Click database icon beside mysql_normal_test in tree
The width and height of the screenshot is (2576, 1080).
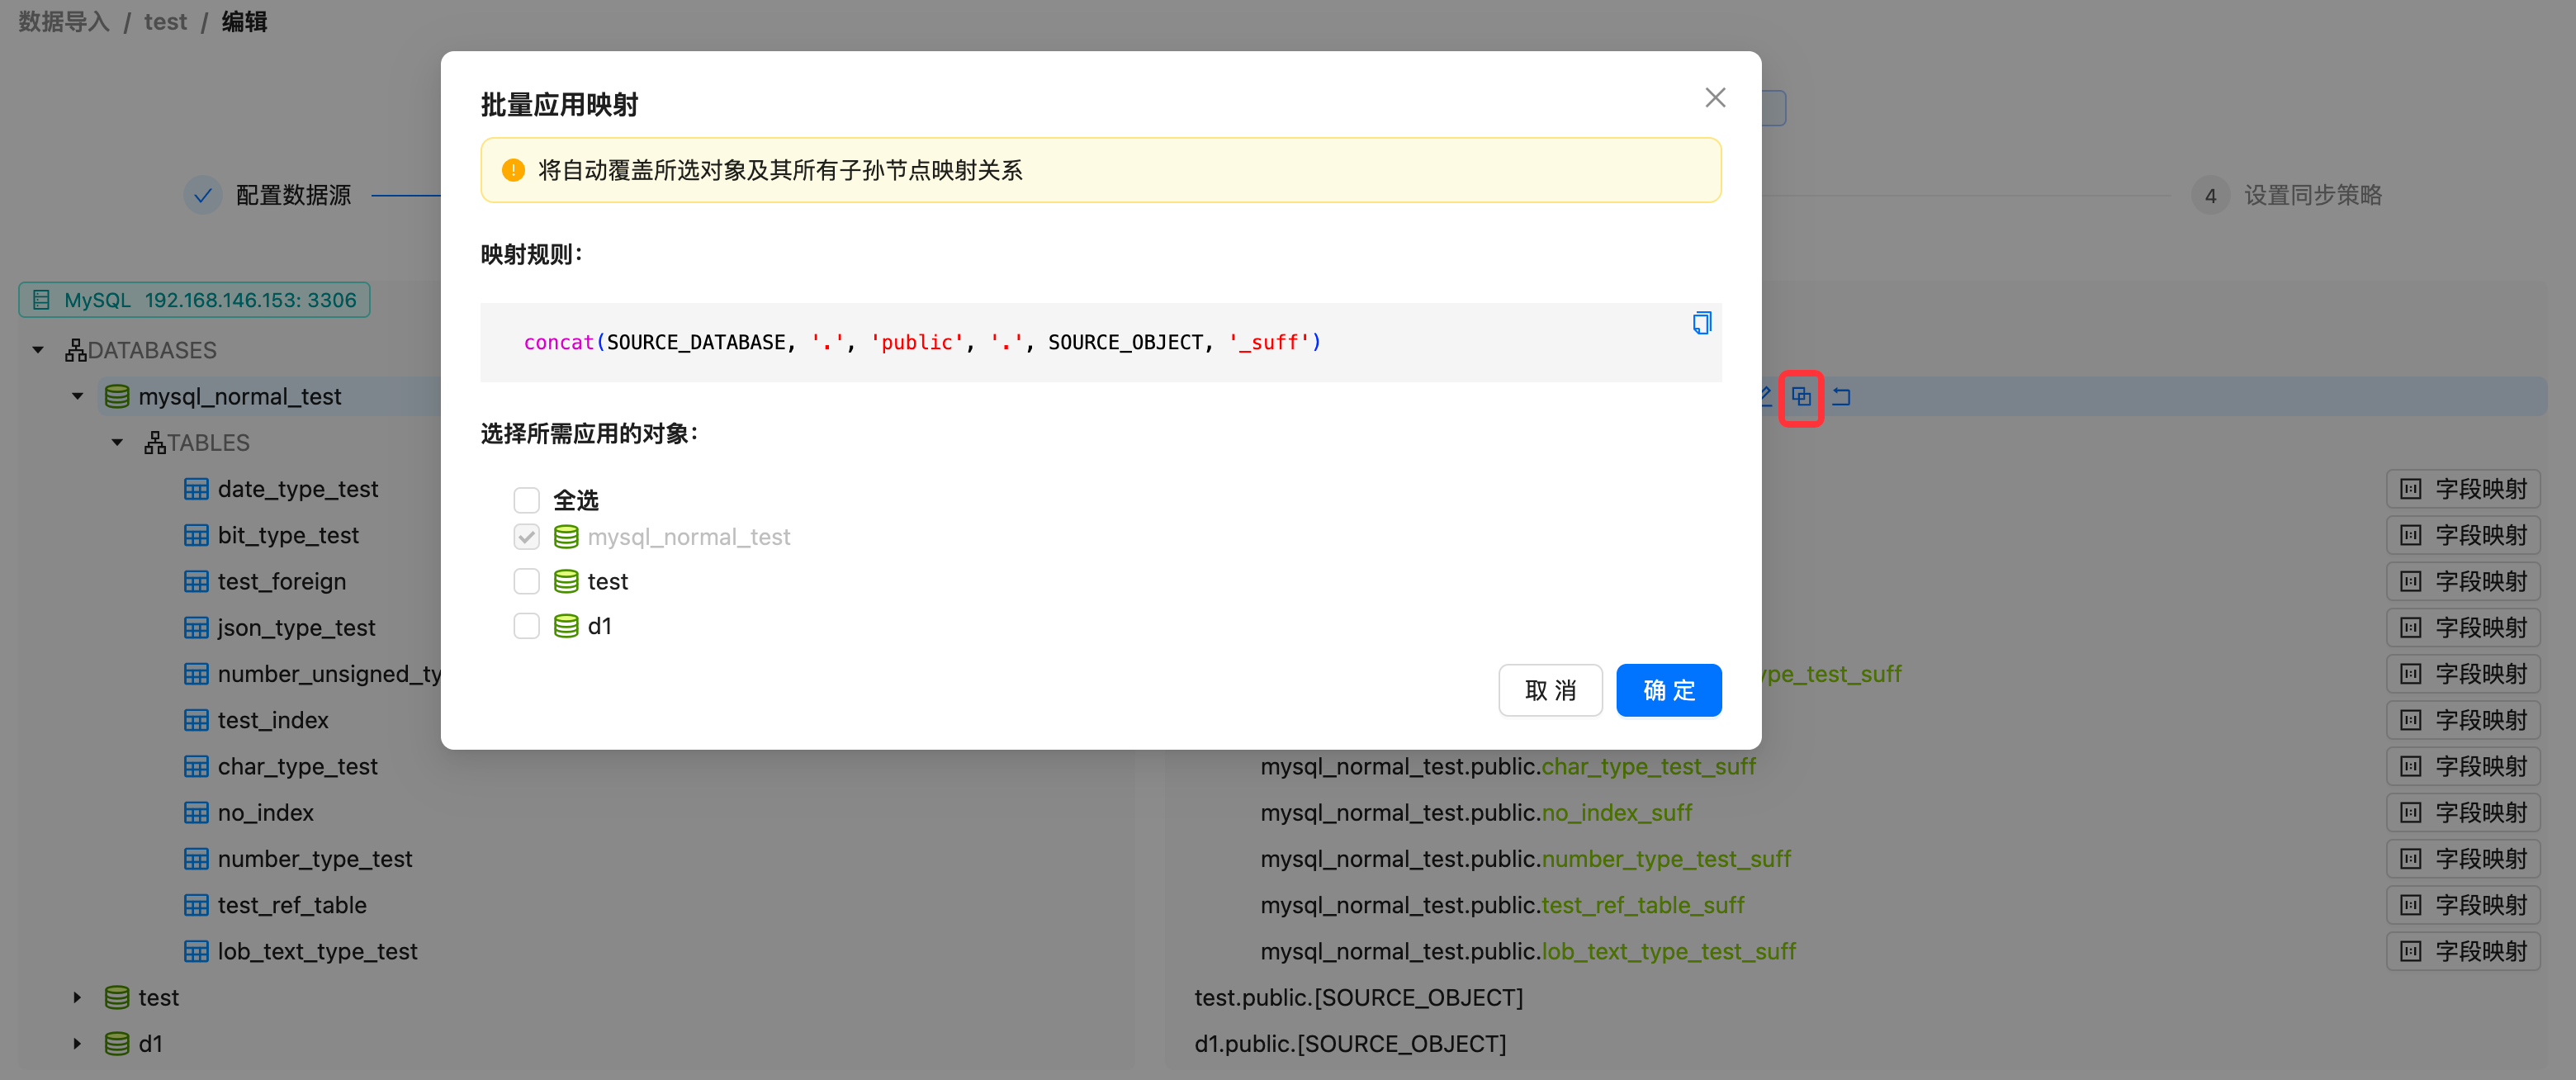tap(117, 396)
